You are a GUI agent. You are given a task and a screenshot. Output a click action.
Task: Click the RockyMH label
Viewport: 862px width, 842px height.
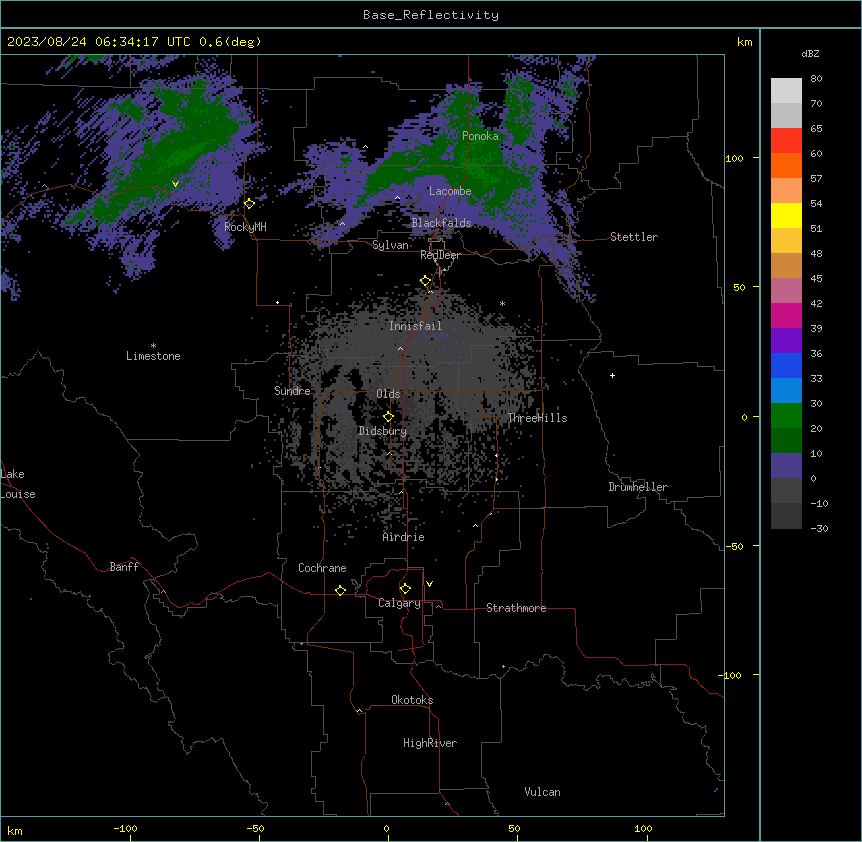pyautogui.click(x=245, y=227)
